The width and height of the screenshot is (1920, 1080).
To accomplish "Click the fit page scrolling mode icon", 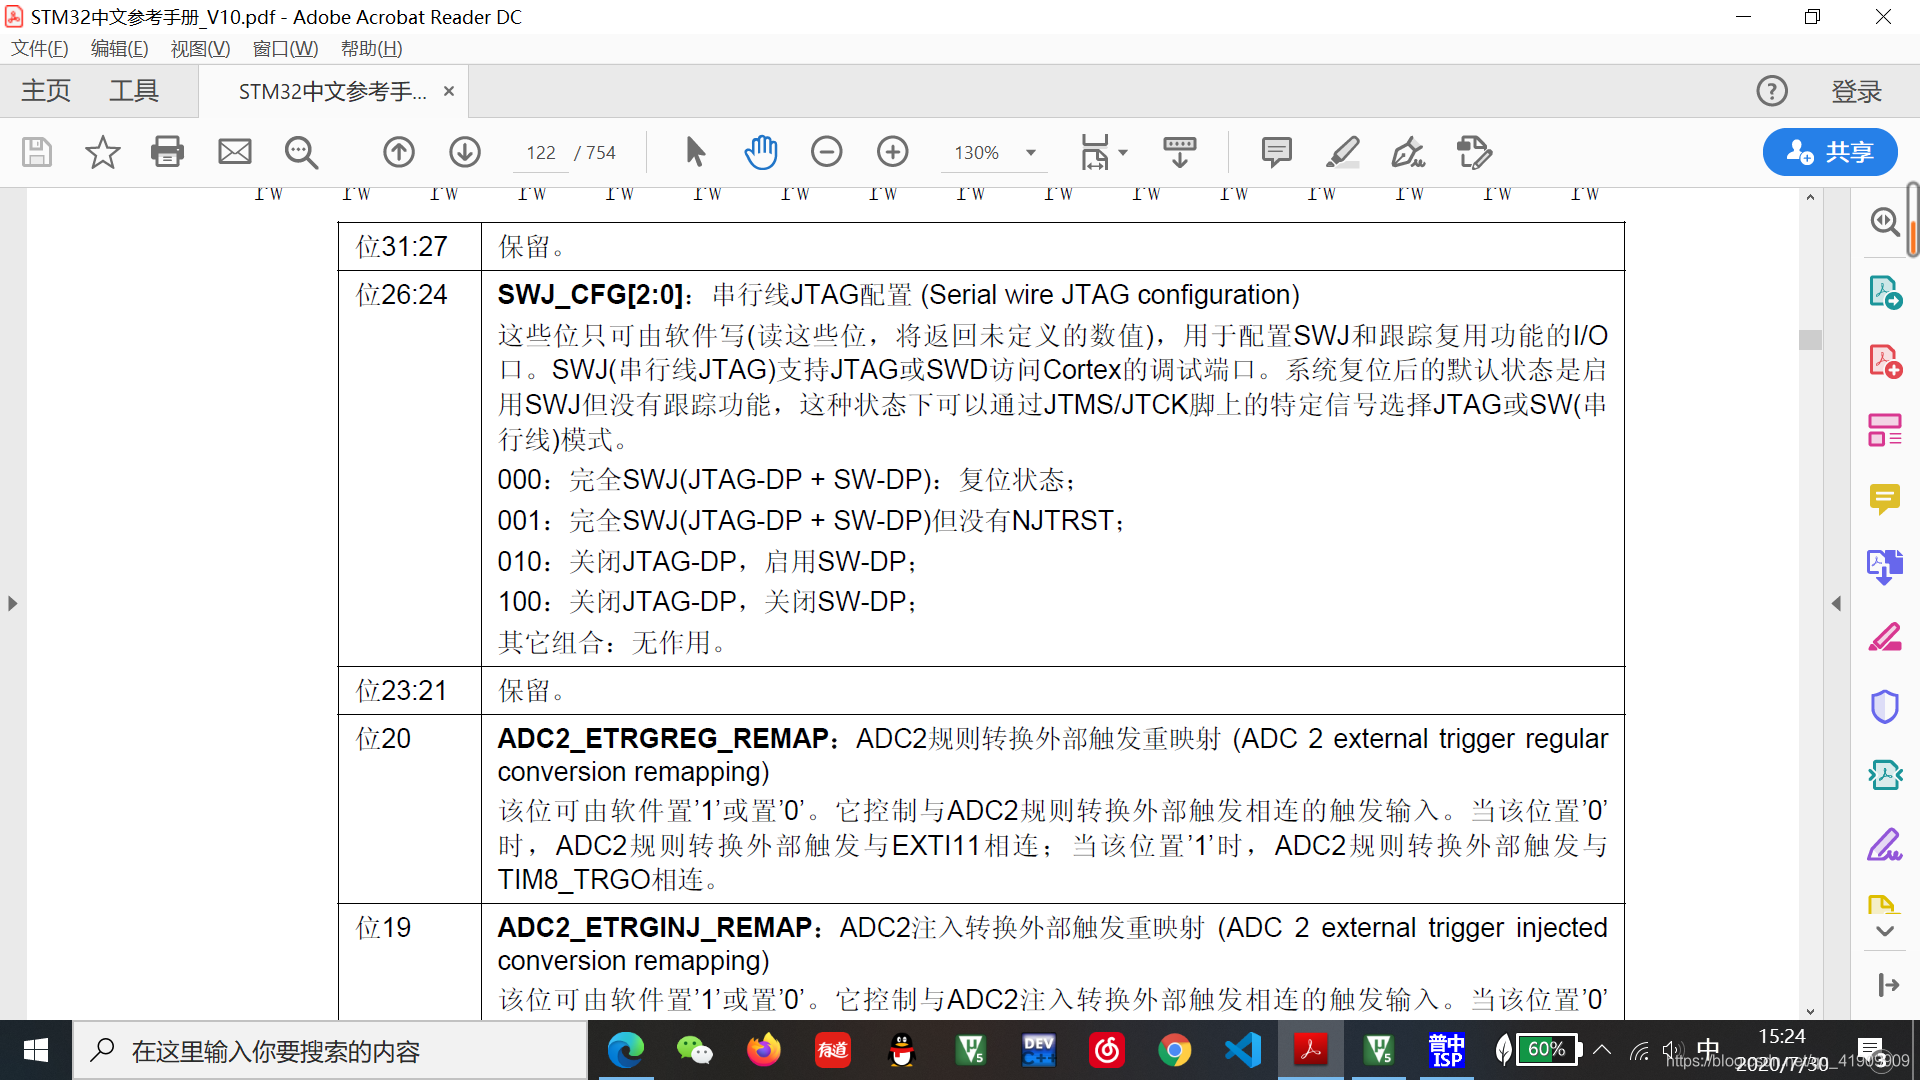I will [1096, 152].
